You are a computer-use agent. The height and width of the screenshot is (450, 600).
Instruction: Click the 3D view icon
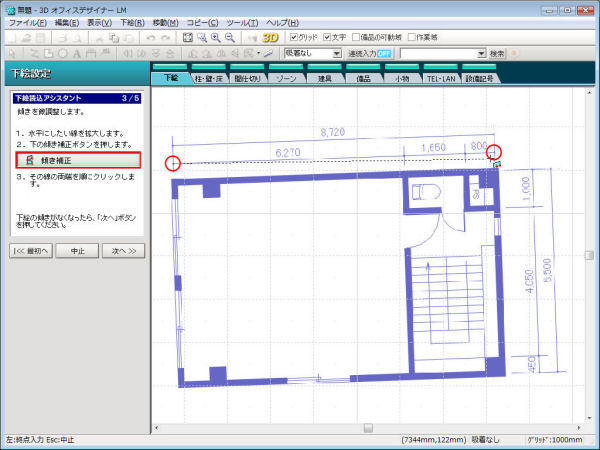(x=270, y=37)
